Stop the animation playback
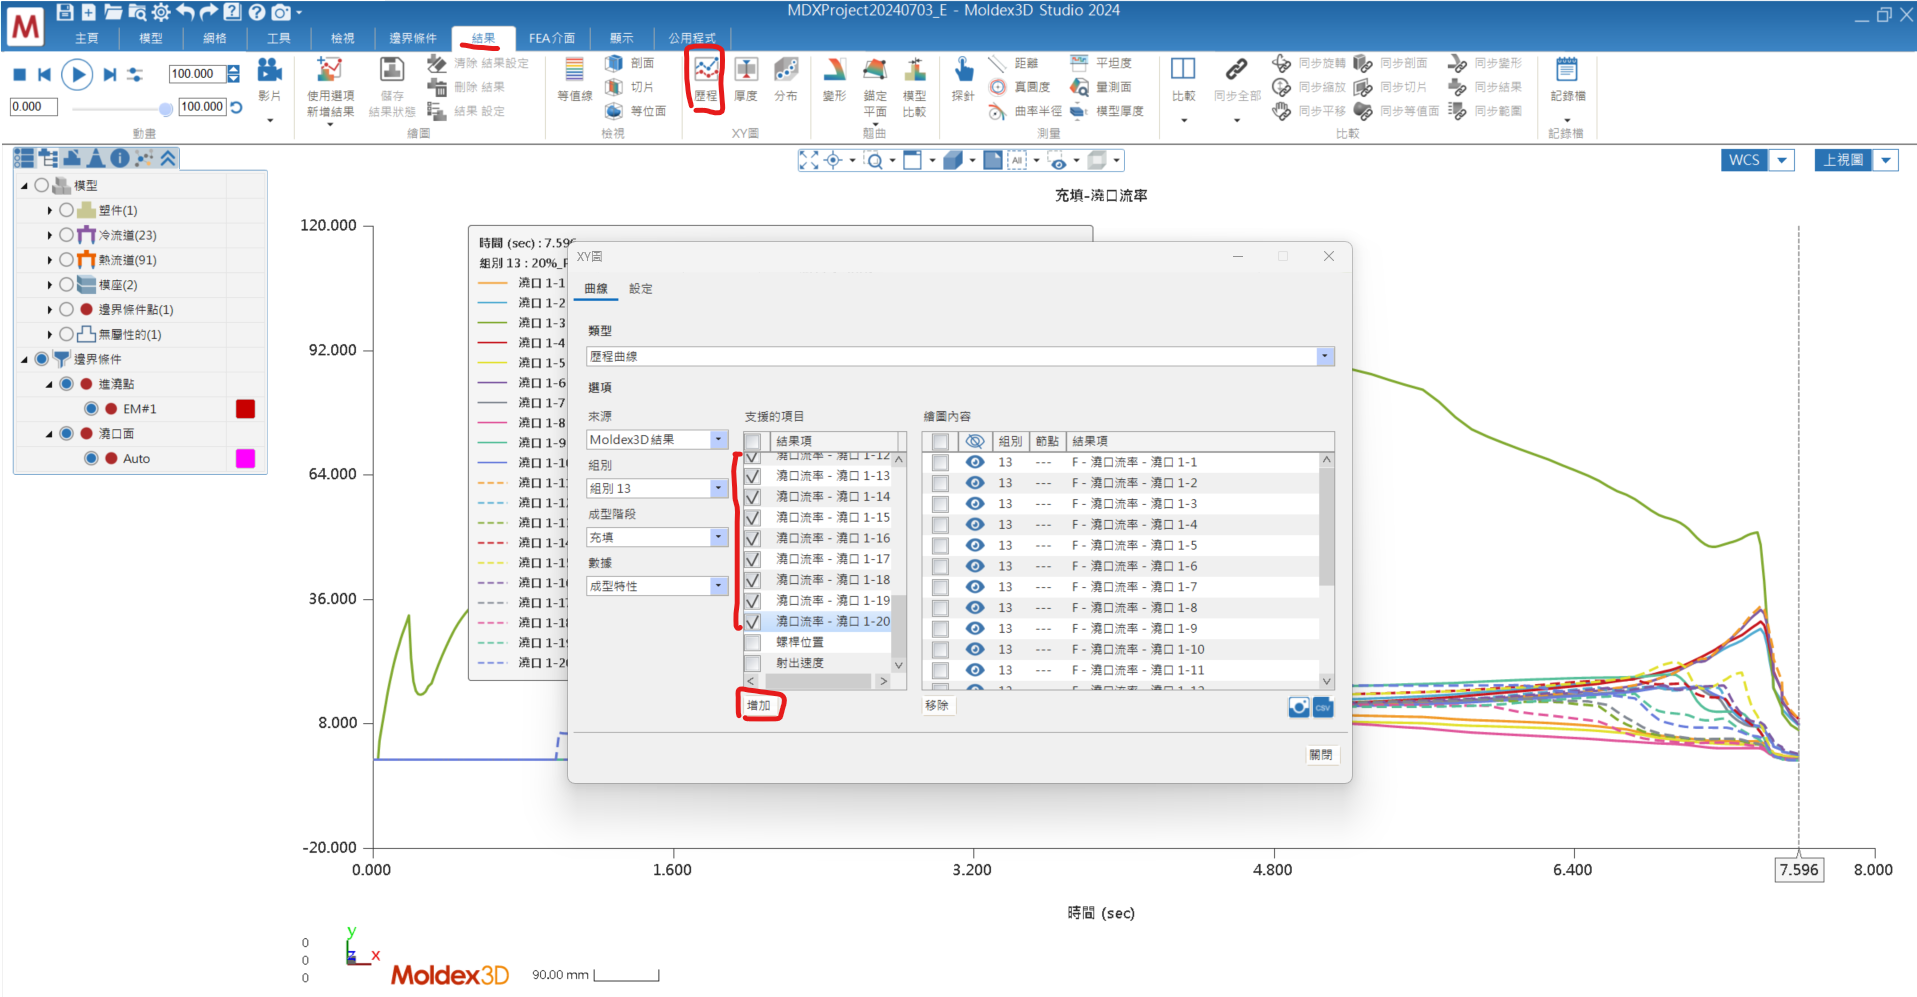The width and height of the screenshot is (1917, 997). [19, 74]
